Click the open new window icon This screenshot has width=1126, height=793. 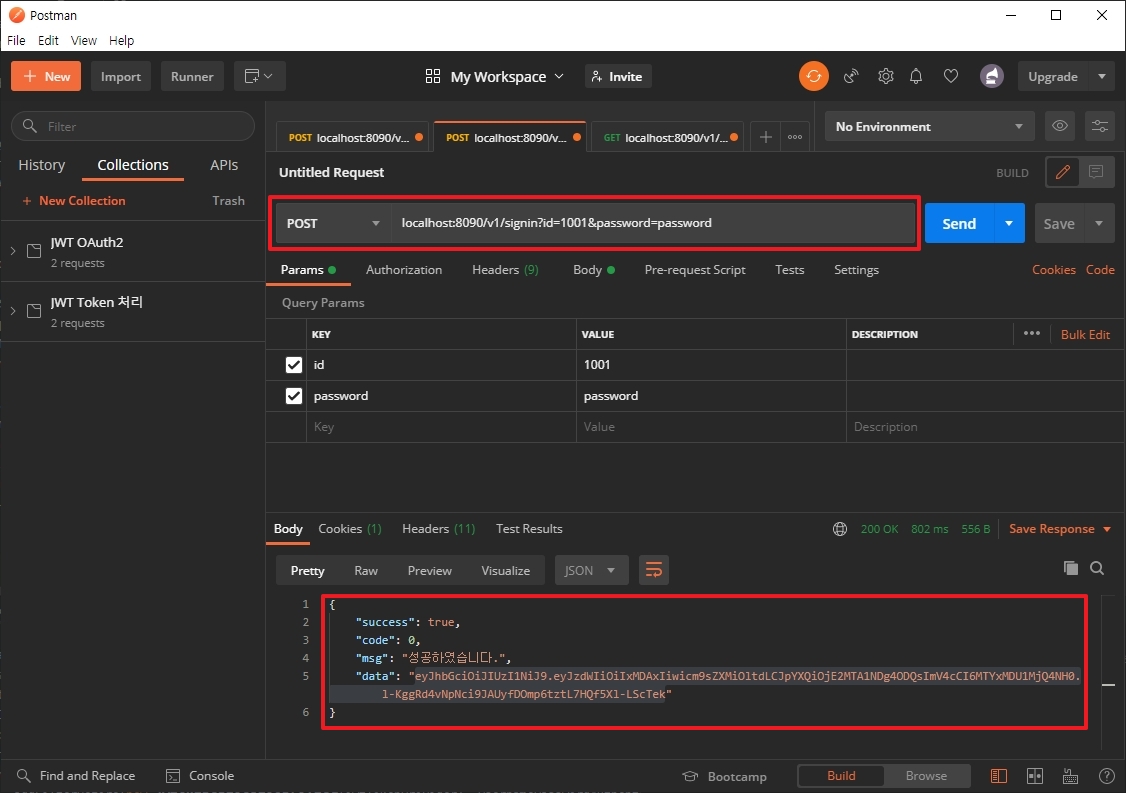click(259, 76)
